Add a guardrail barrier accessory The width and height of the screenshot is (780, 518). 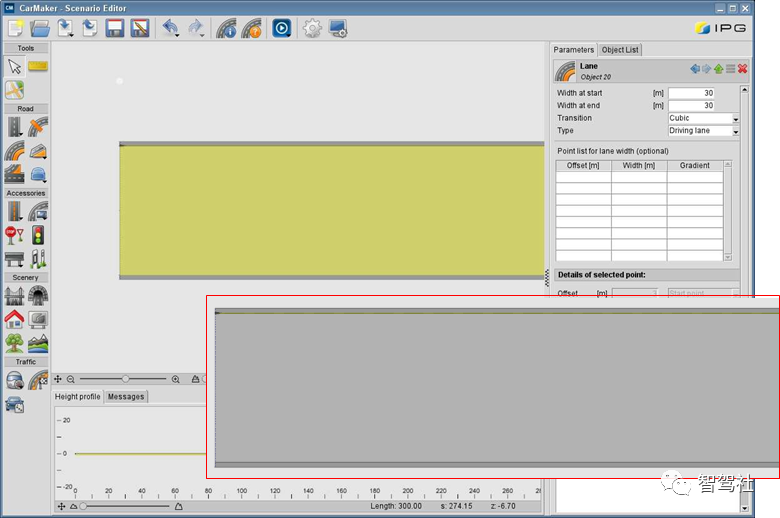tap(14, 259)
